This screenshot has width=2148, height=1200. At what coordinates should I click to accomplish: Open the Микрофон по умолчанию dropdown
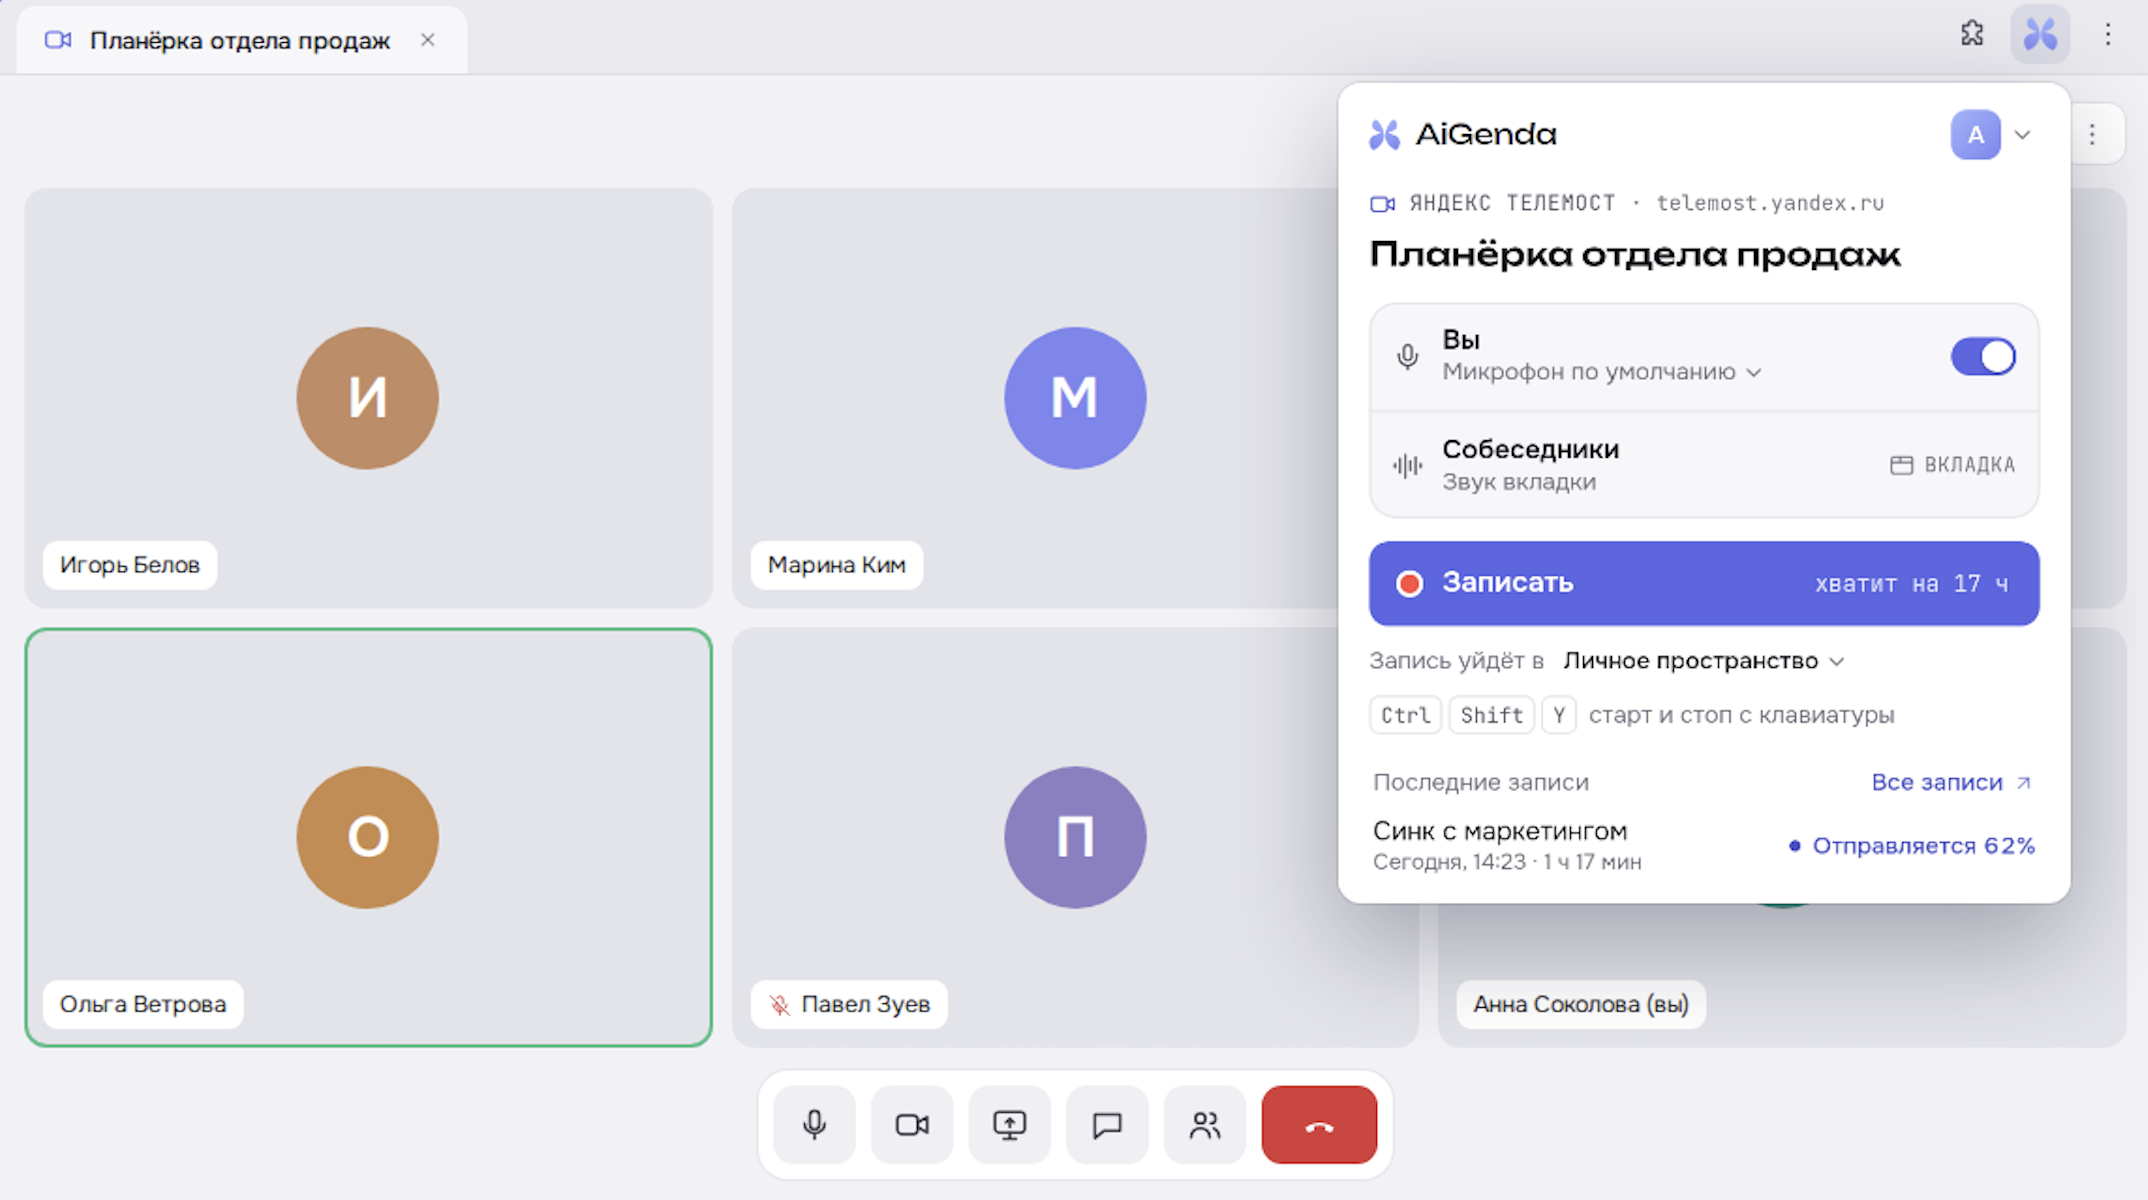(x=1601, y=372)
